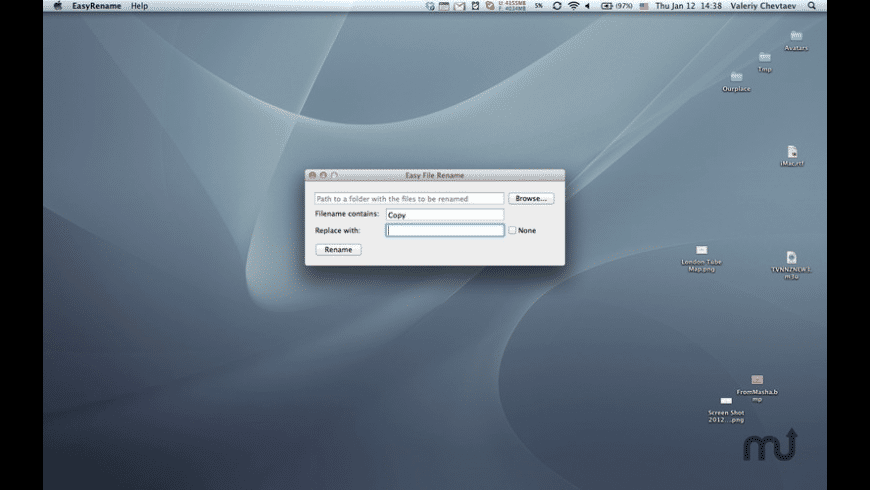
Task: Select the Ourplace folder on desktop
Action: [x=736, y=82]
